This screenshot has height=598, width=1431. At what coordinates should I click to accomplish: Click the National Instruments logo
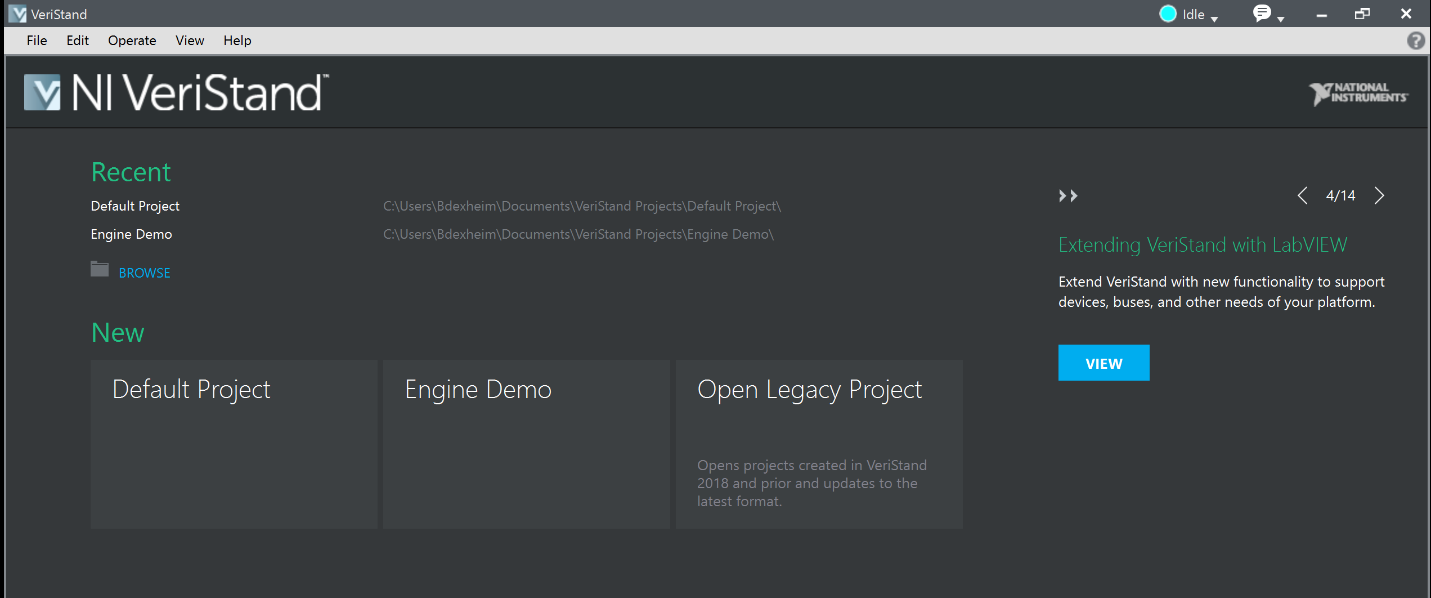click(1358, 95)
